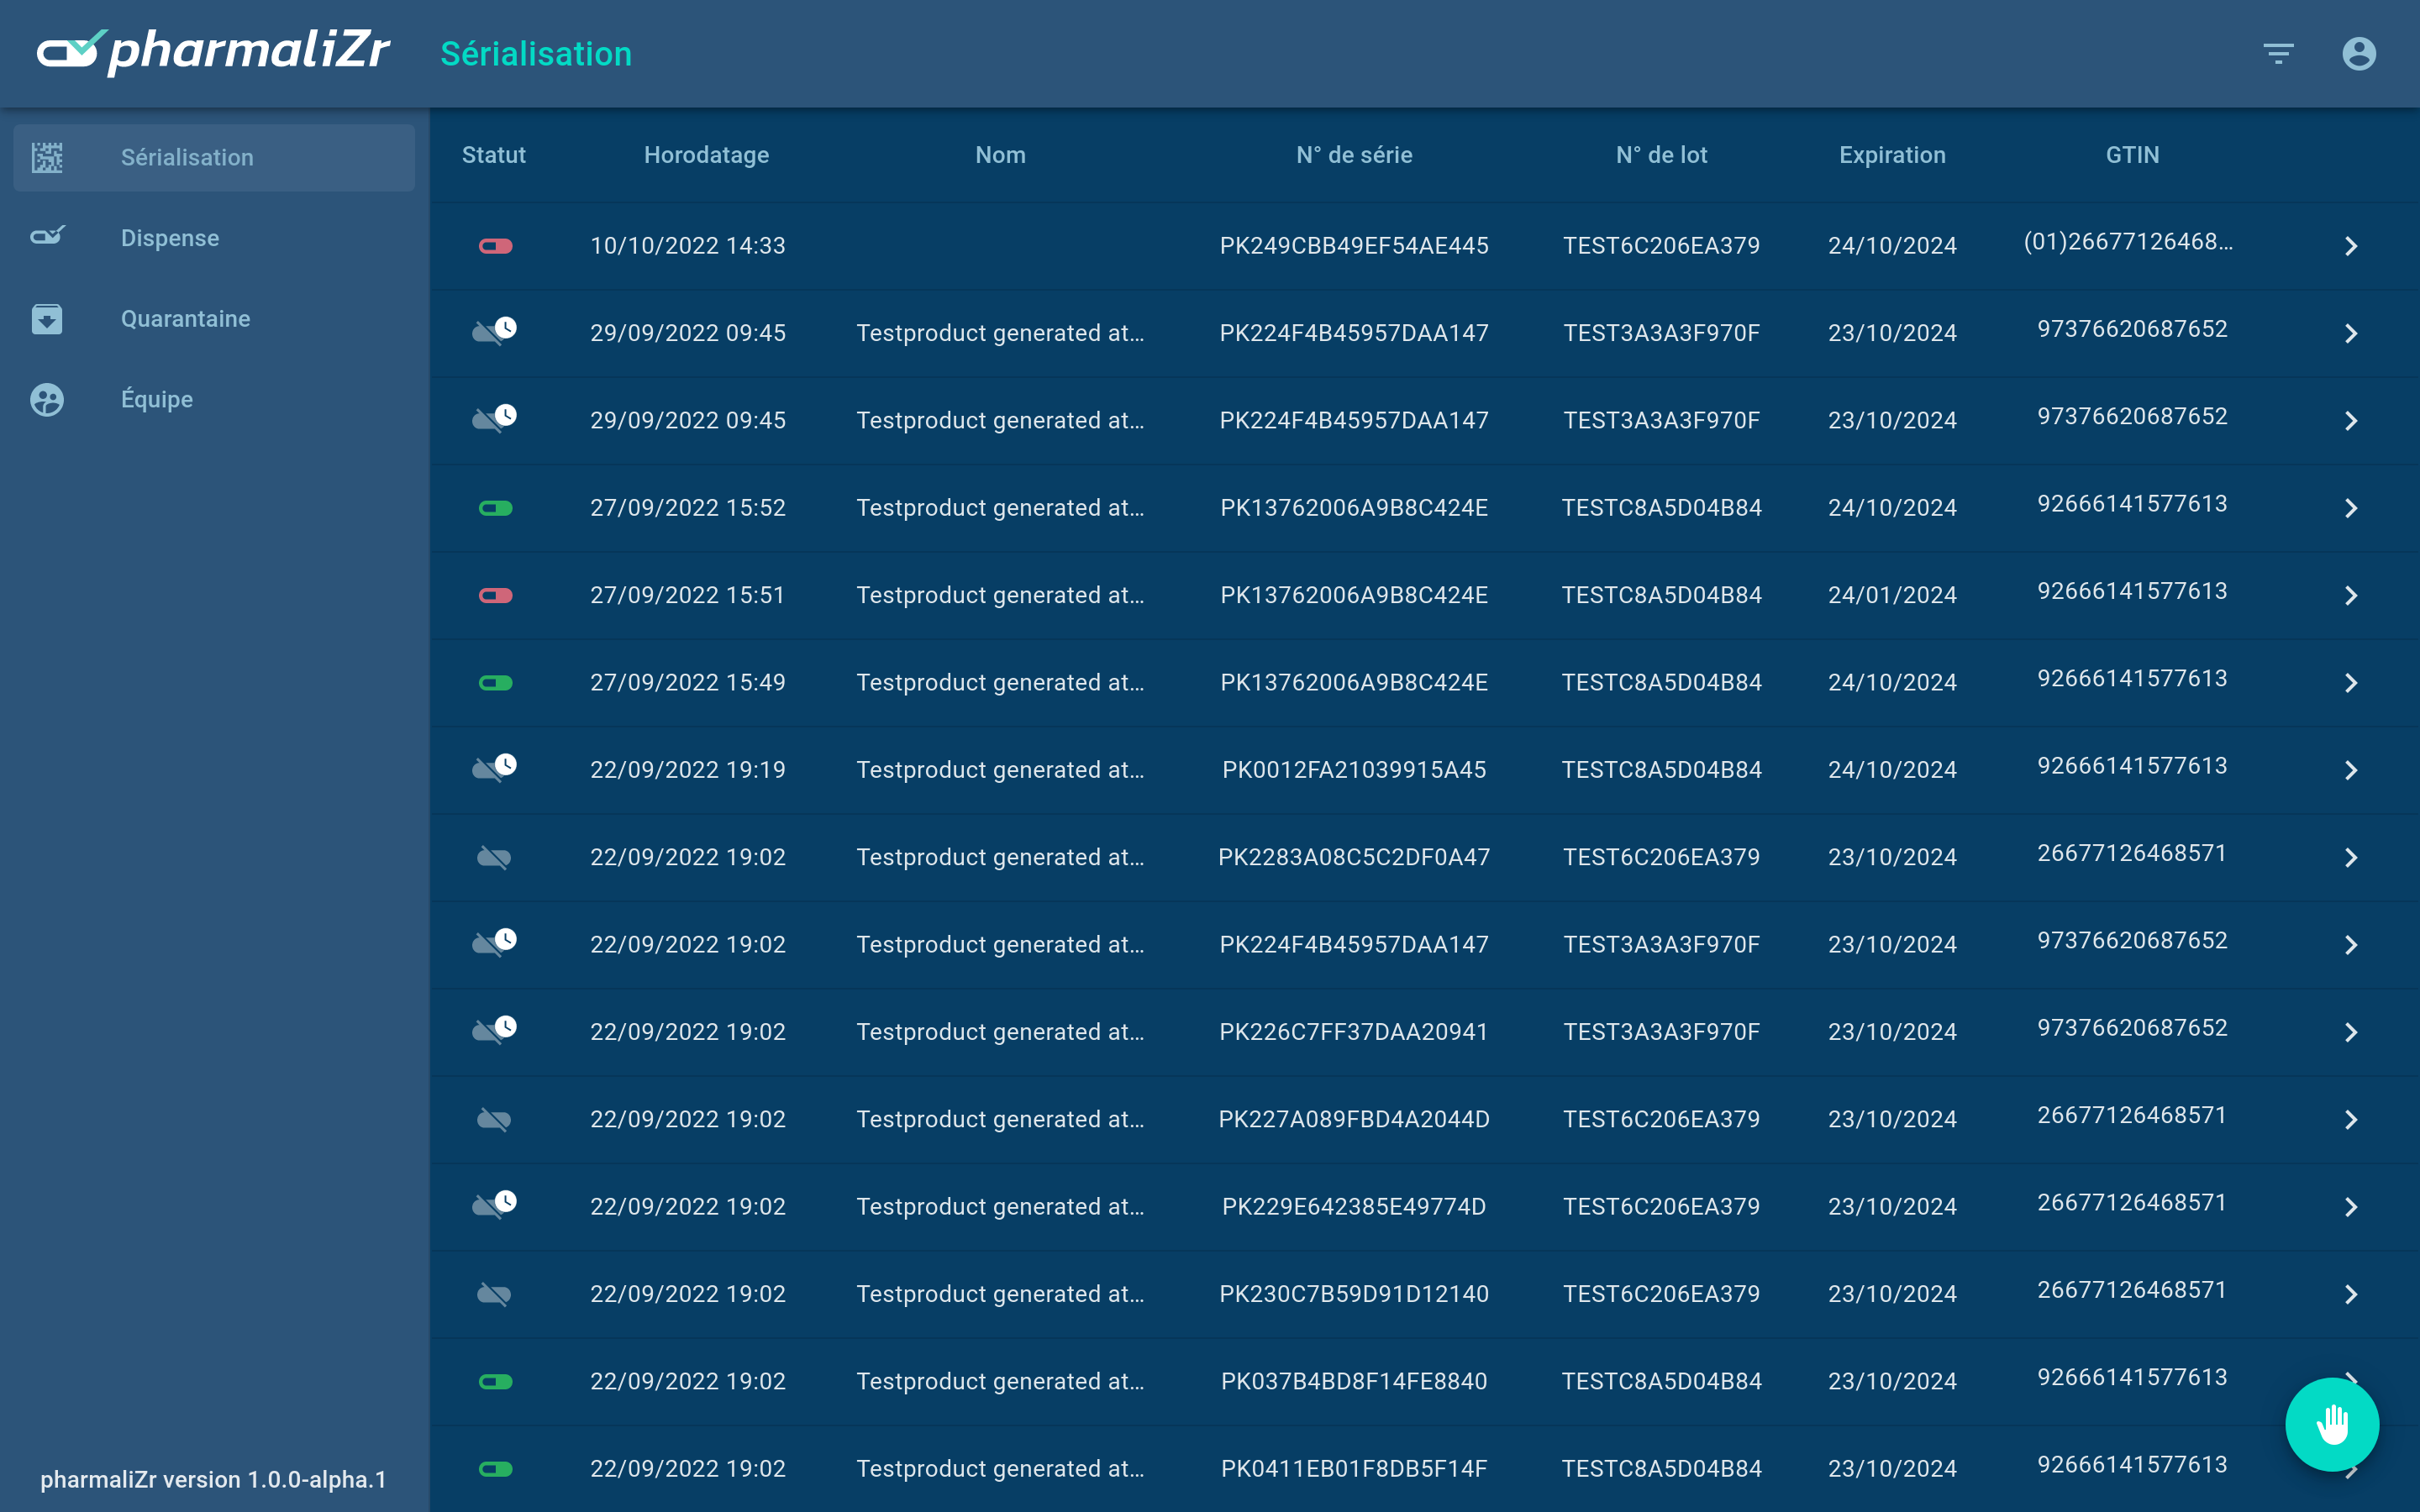Click the red status pill of the 10/10/2022 14:33 row

pos(495,246)
